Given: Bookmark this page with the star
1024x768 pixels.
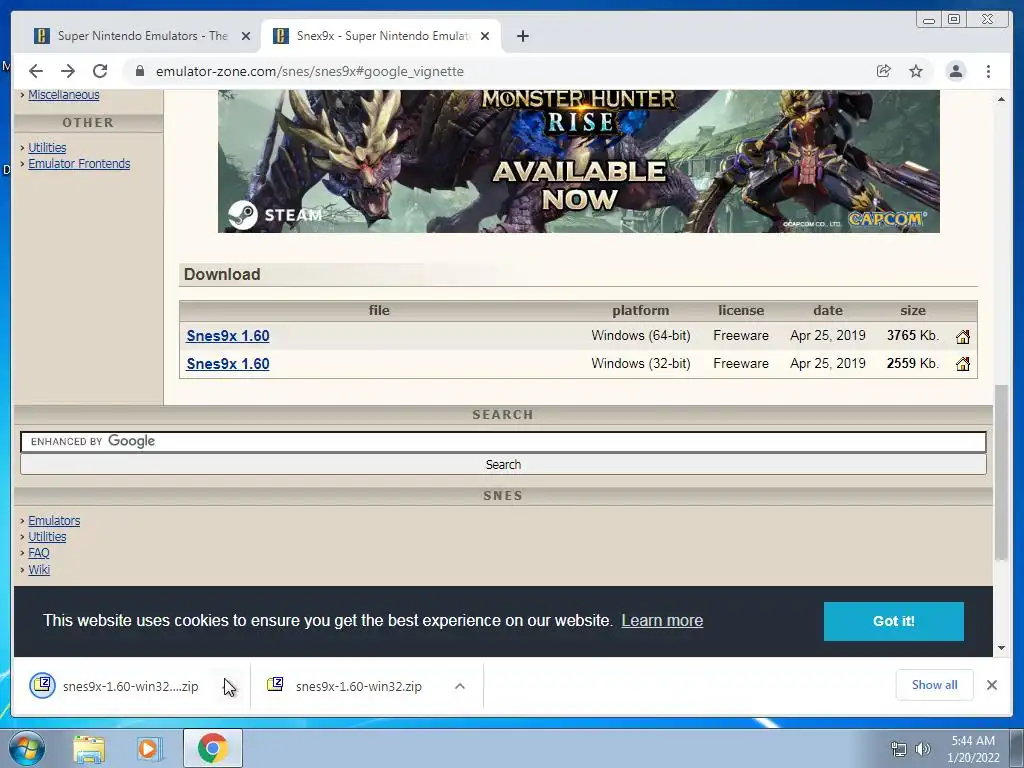Looking at the screenshot, I should click(x=916, y=71).
